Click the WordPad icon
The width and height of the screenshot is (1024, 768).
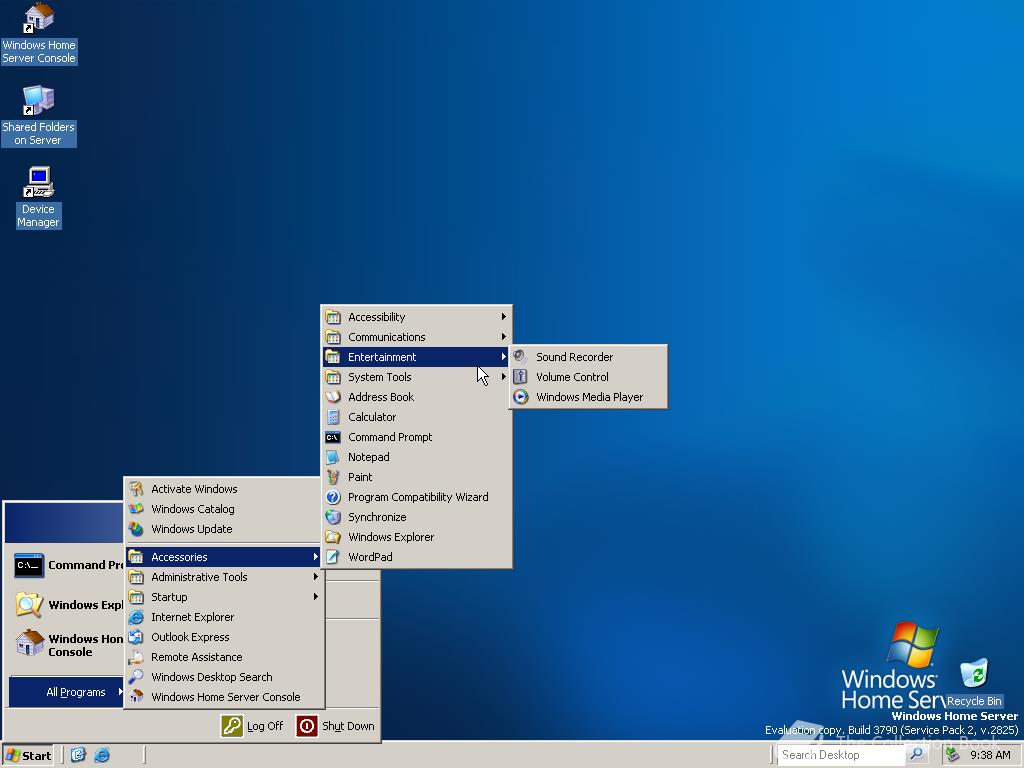[x=333, y=557]
